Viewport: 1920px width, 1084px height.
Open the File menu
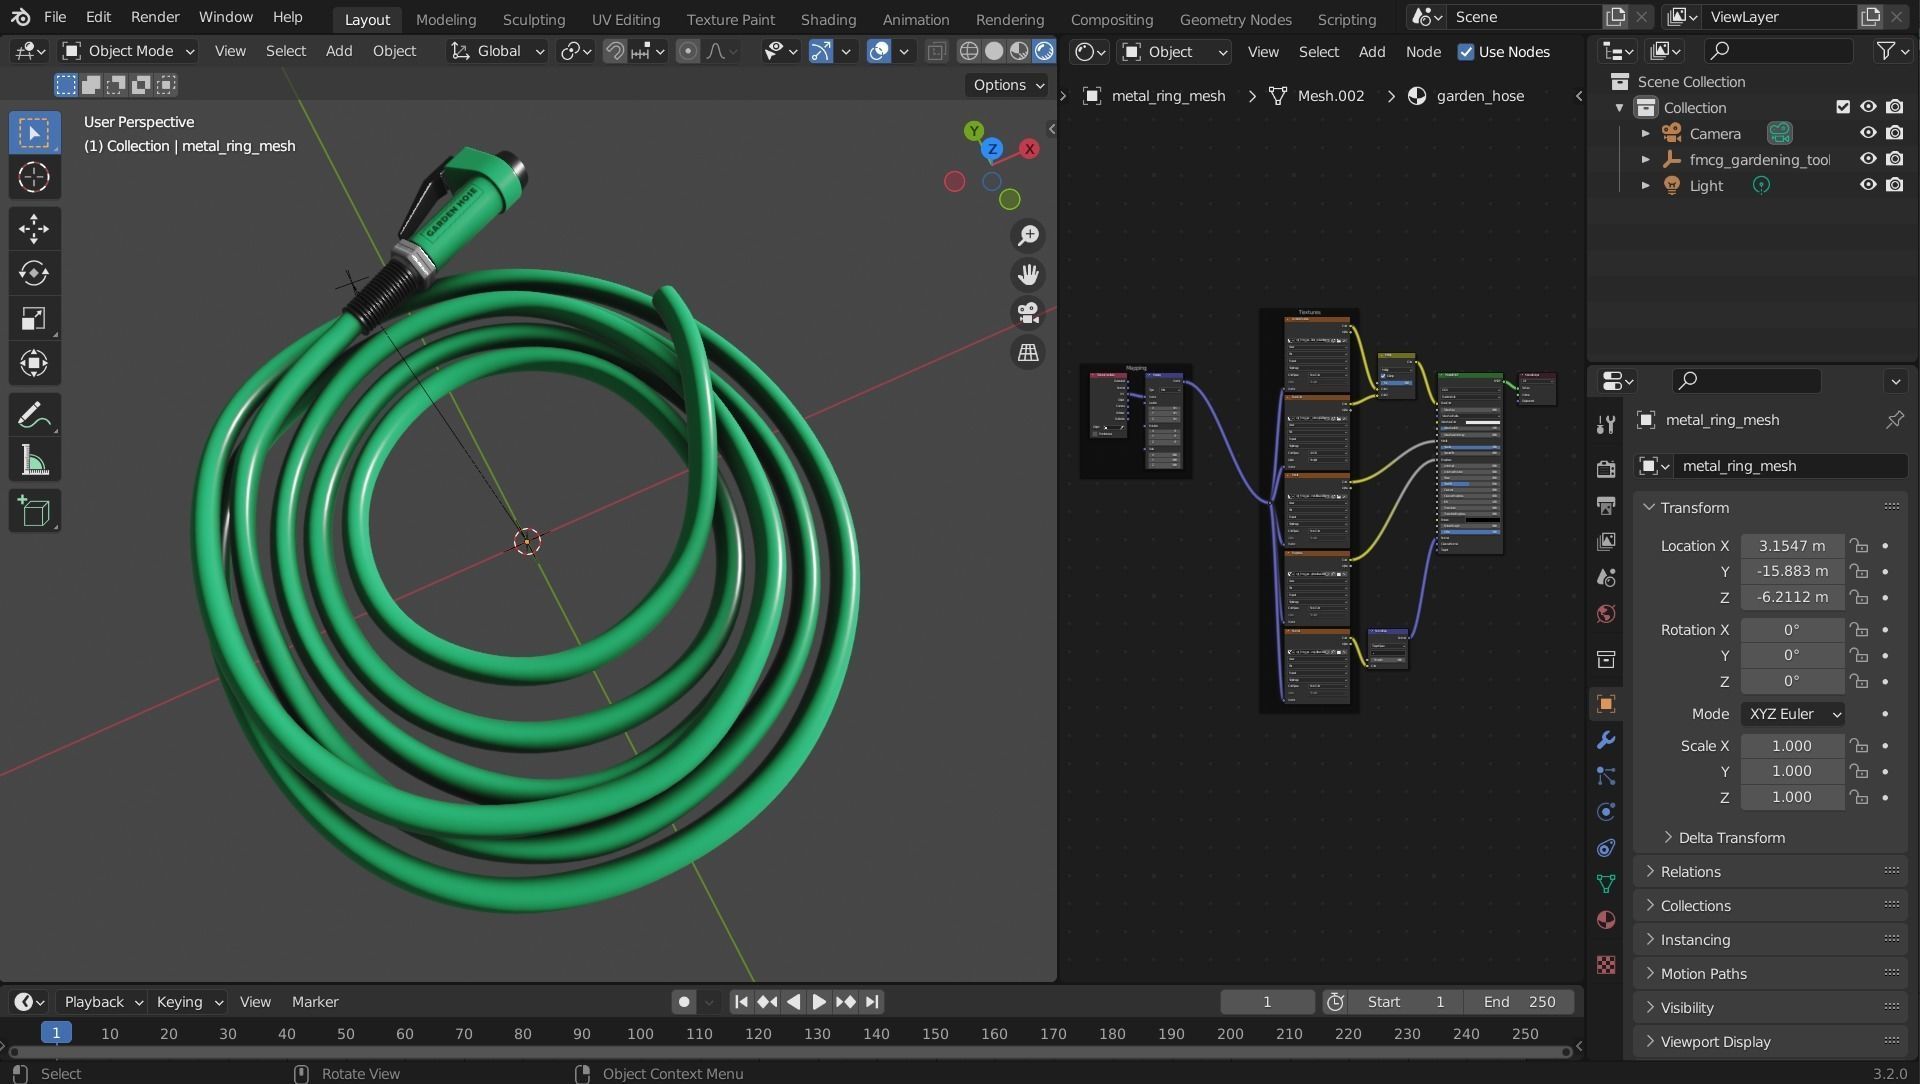pyautogui.click(x=55, y=17)
